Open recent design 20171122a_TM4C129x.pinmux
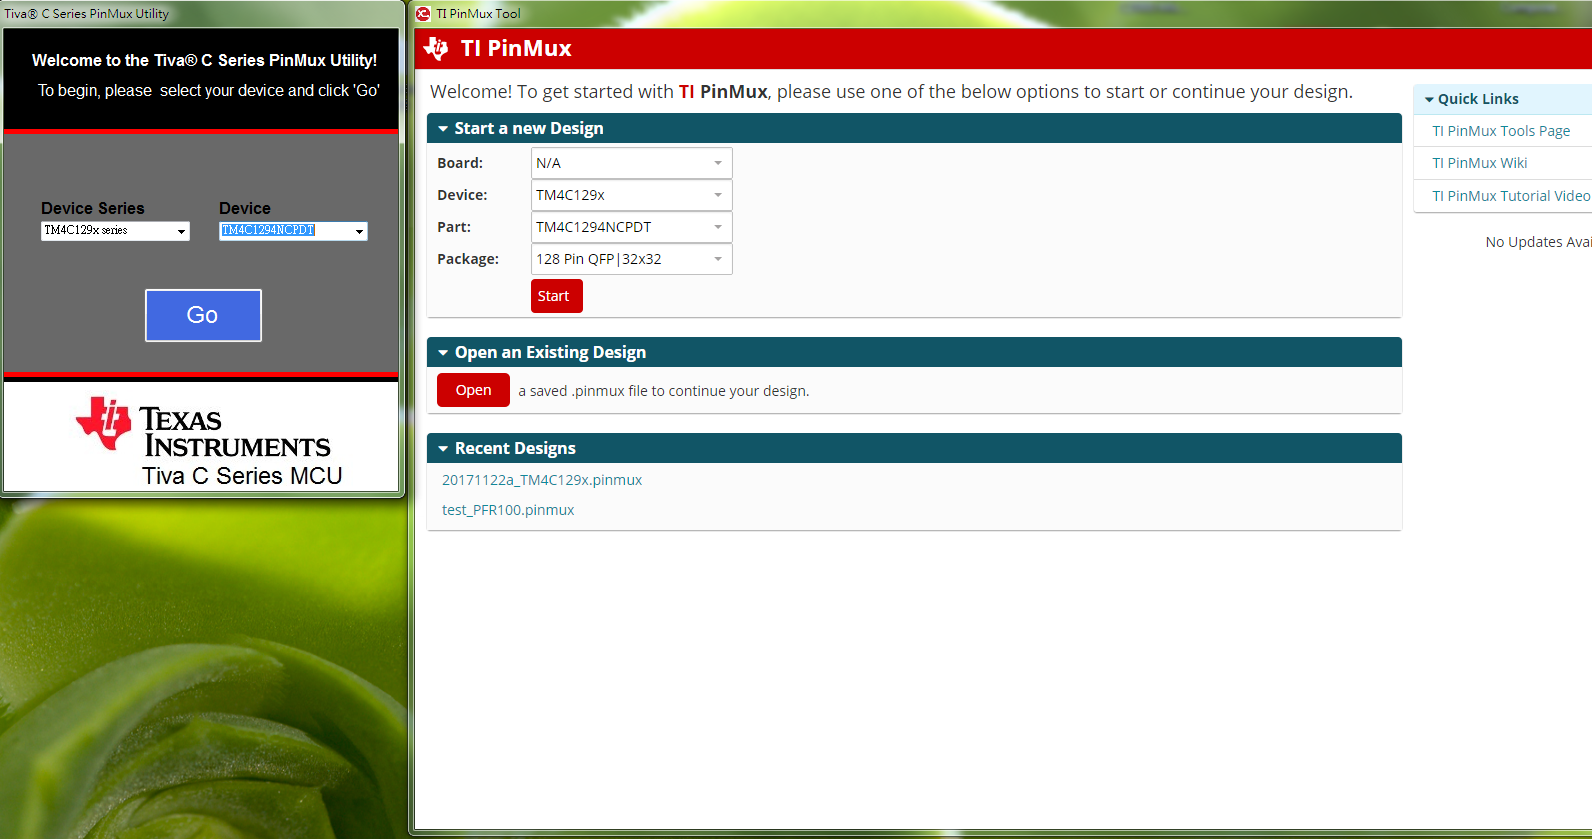Screen dimensions: 1595x839 click(x=542, y=480)
